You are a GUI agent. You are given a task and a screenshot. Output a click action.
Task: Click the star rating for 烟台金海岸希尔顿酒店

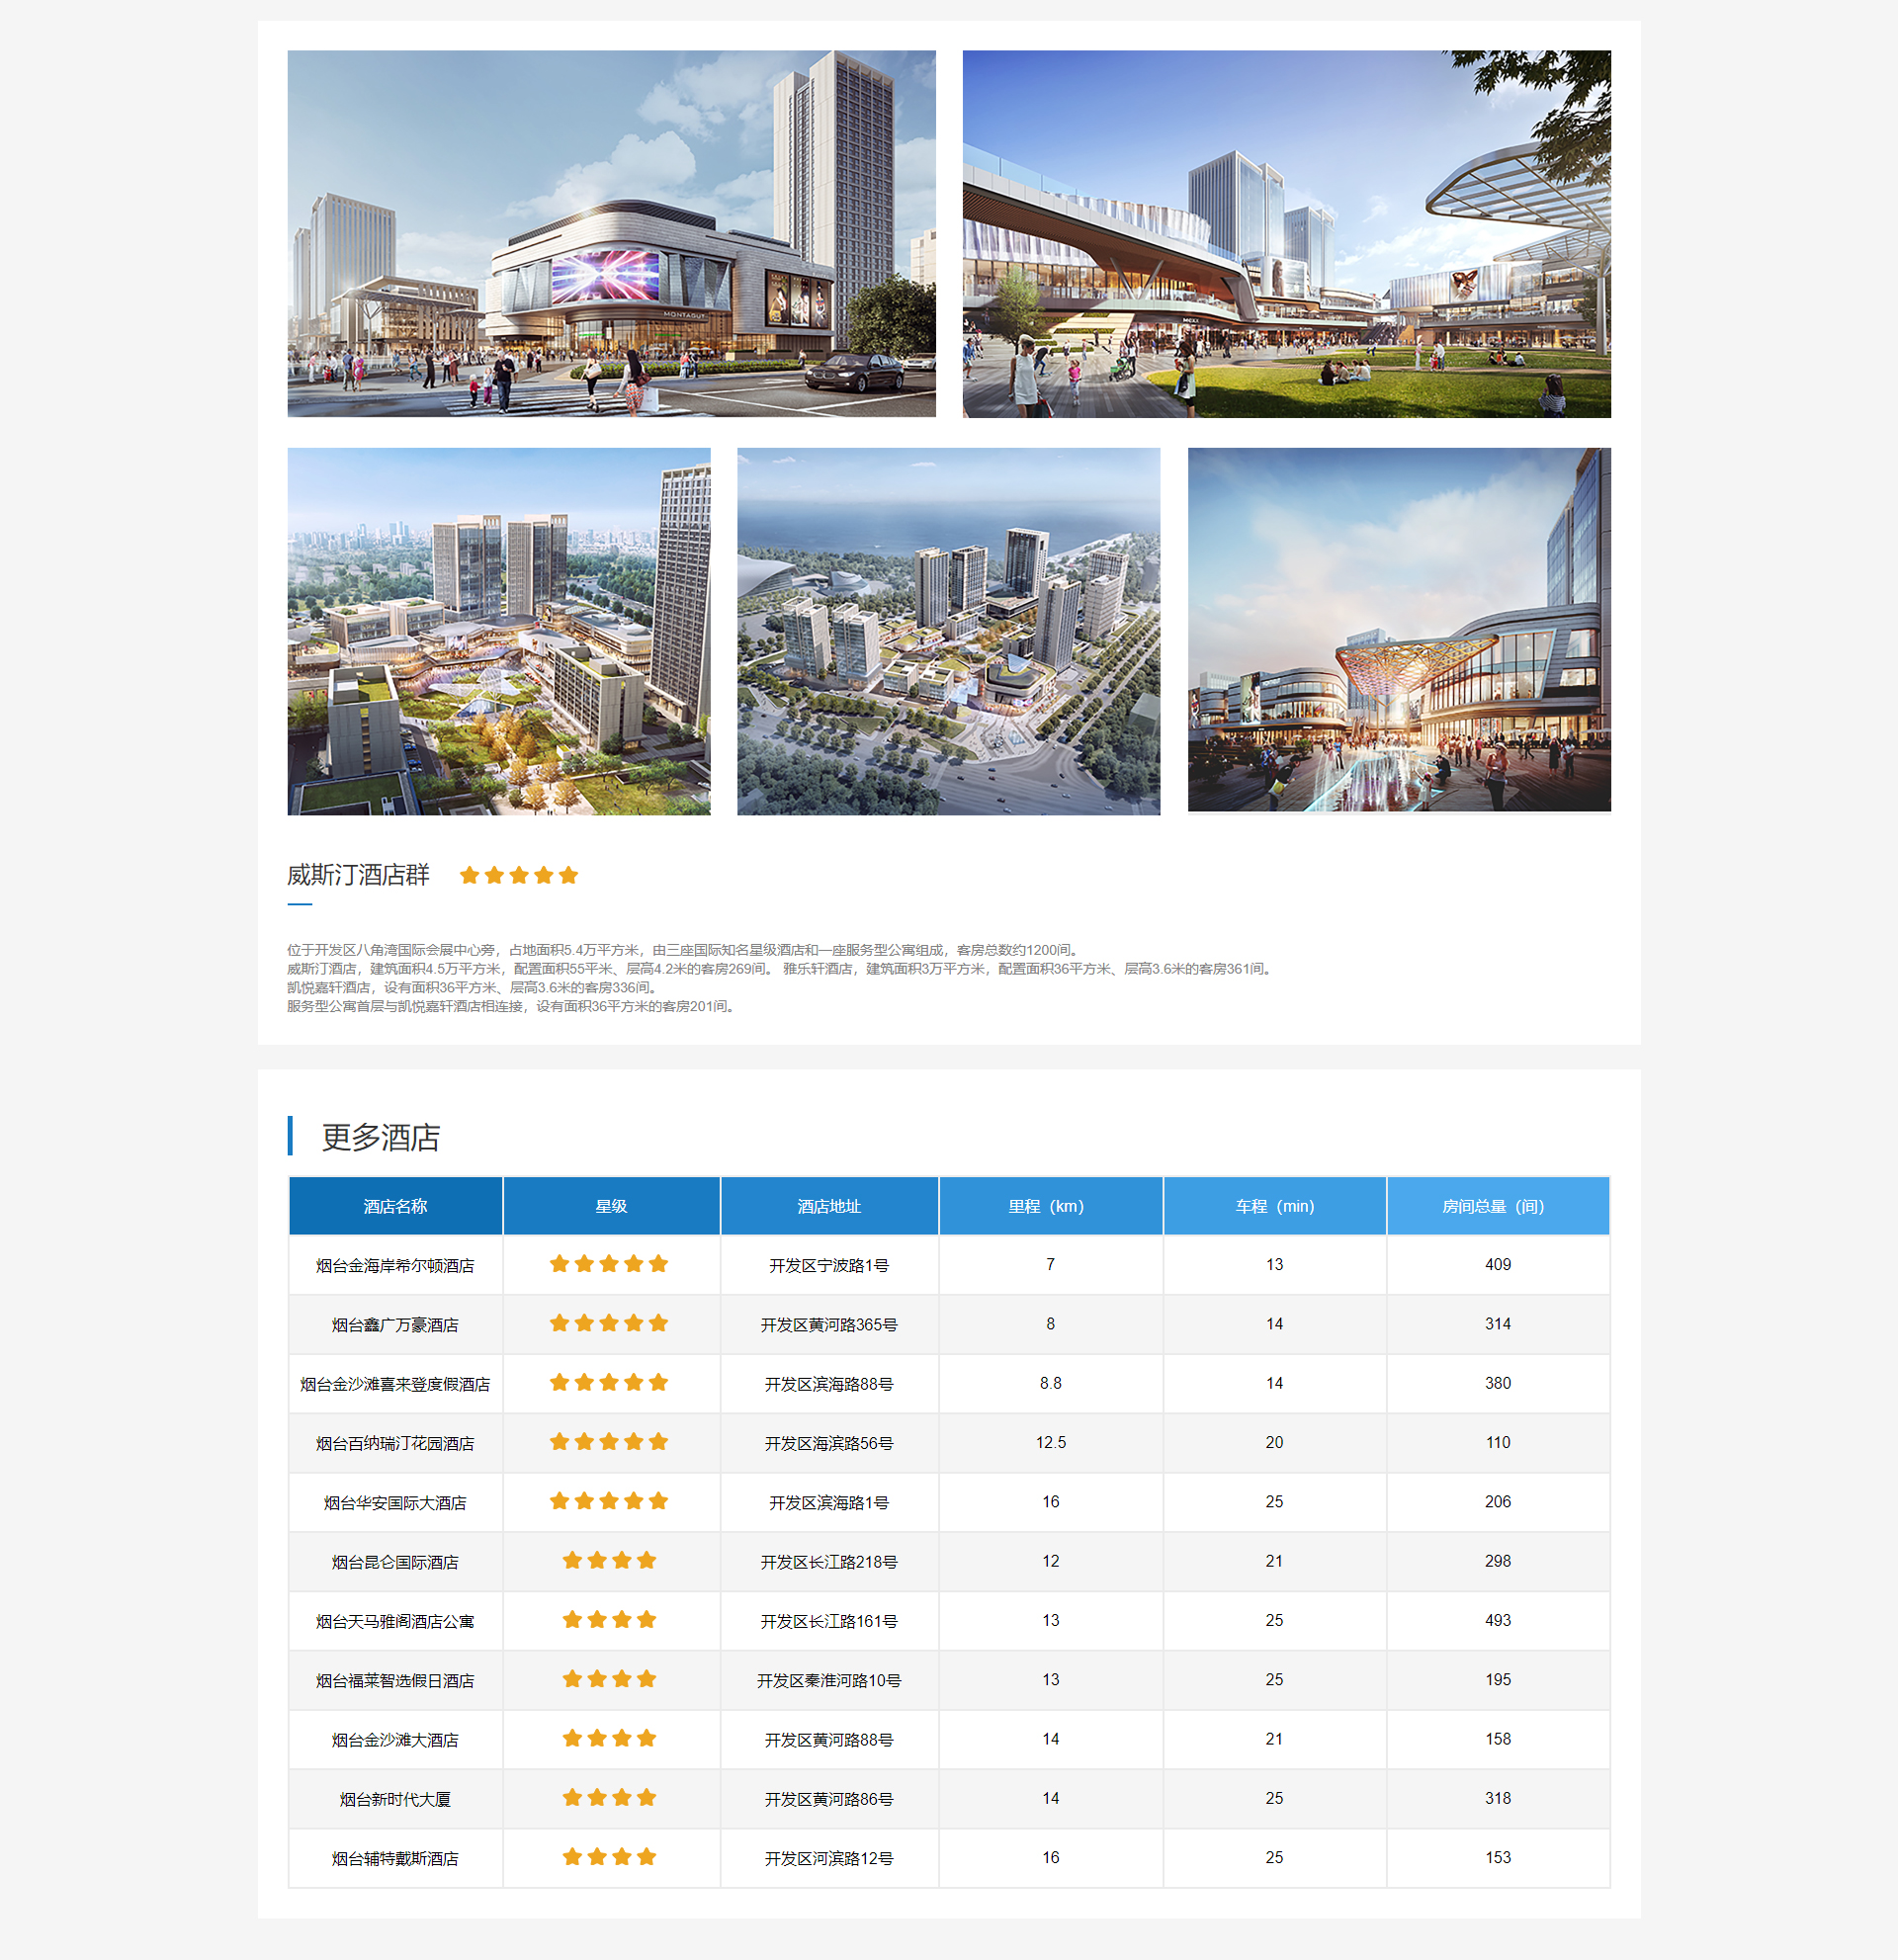(609, 1264)
